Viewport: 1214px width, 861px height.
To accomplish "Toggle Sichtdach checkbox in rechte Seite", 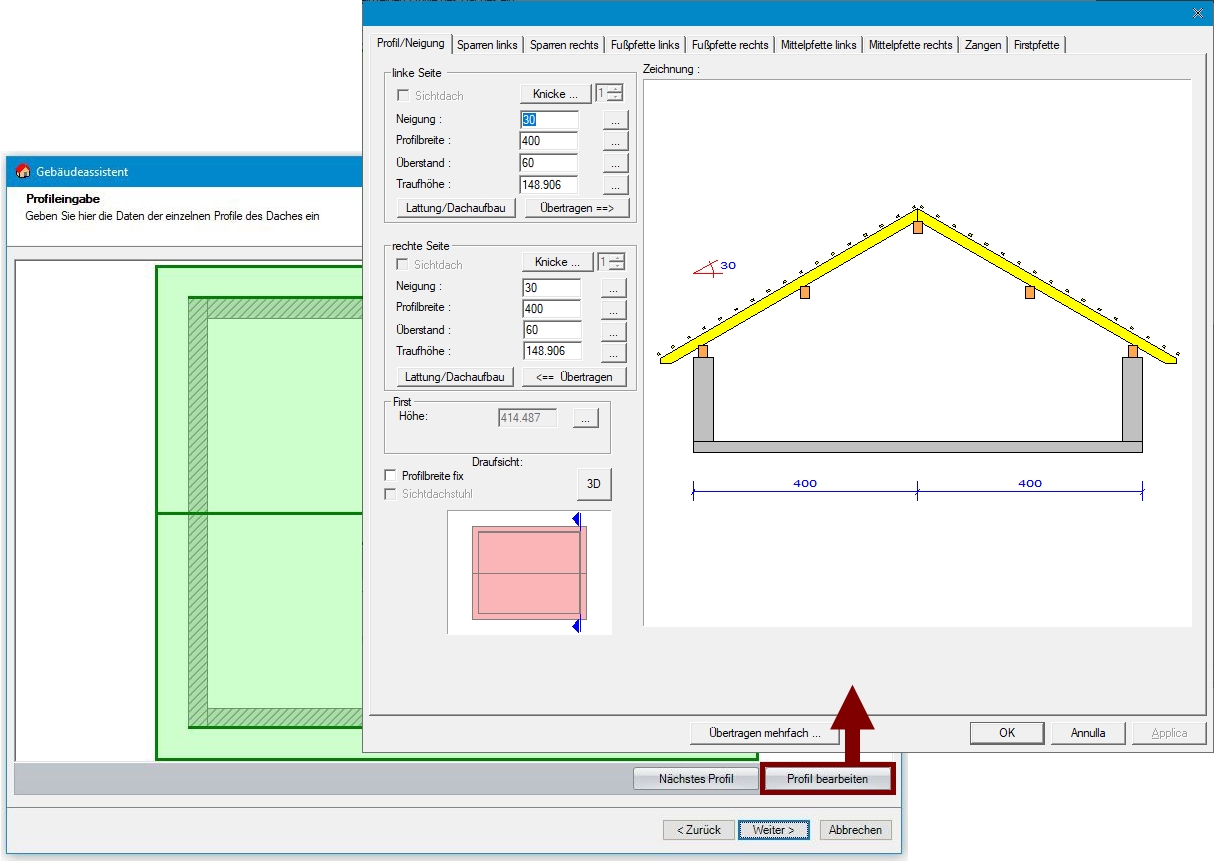I will click(403, 265).
